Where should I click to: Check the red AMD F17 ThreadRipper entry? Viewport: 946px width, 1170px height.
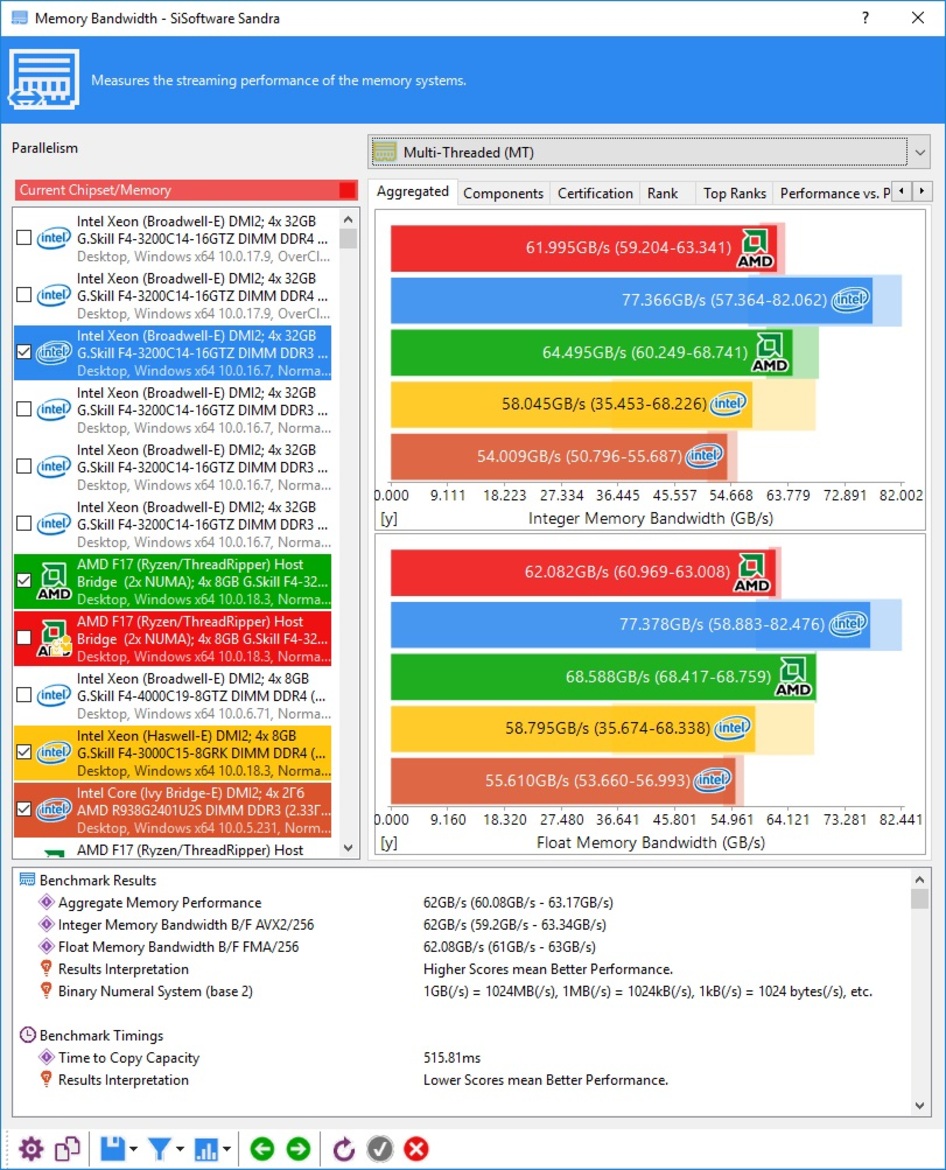click(x=24, y=638)
